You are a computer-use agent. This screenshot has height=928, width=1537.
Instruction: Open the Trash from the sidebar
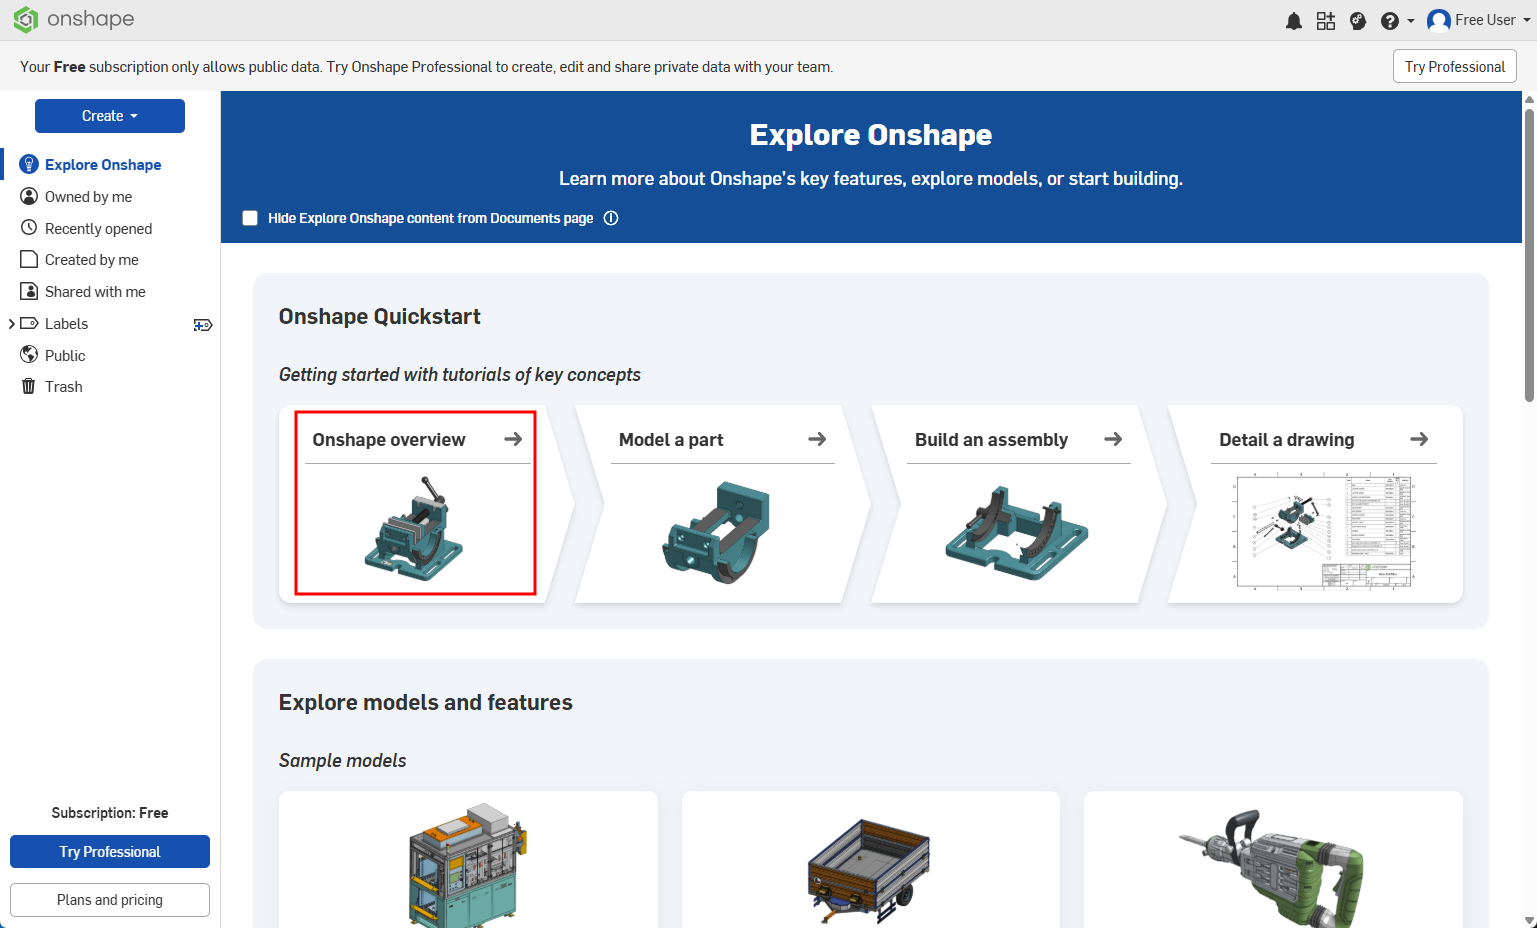[62, 386]
